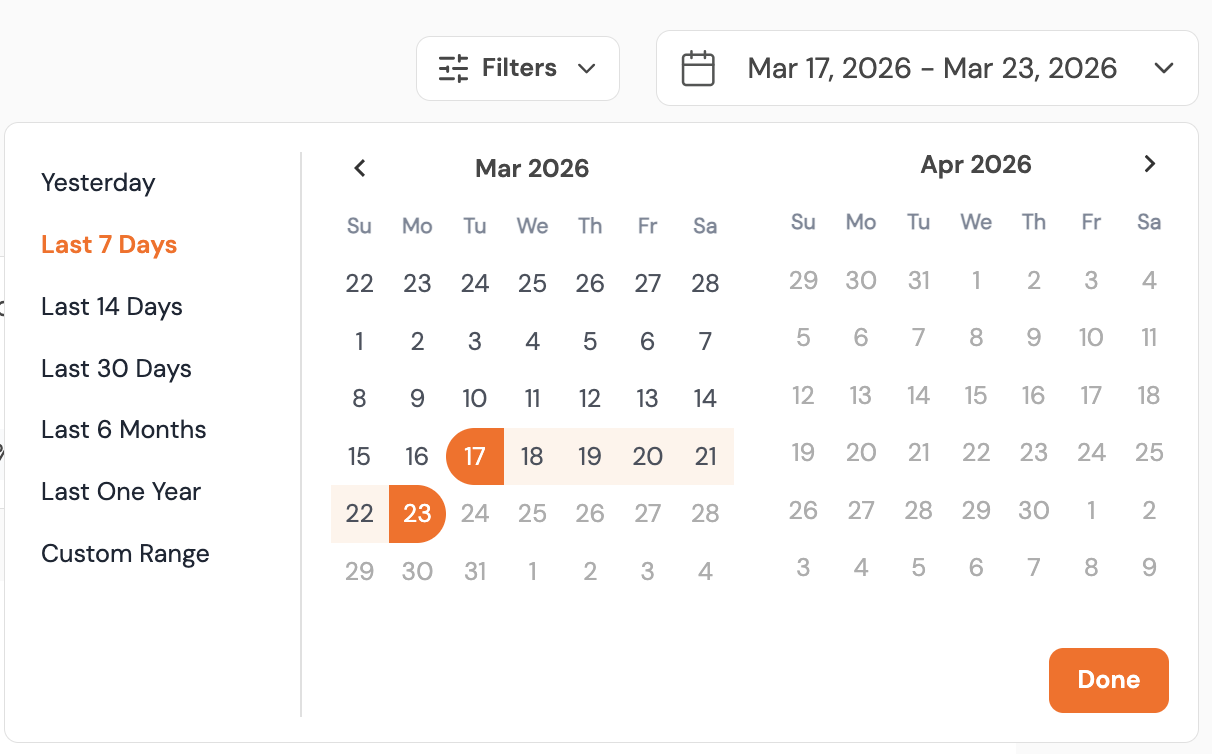
Task: Pick Last 14 Days range
Action: click(x=111, y=306)
